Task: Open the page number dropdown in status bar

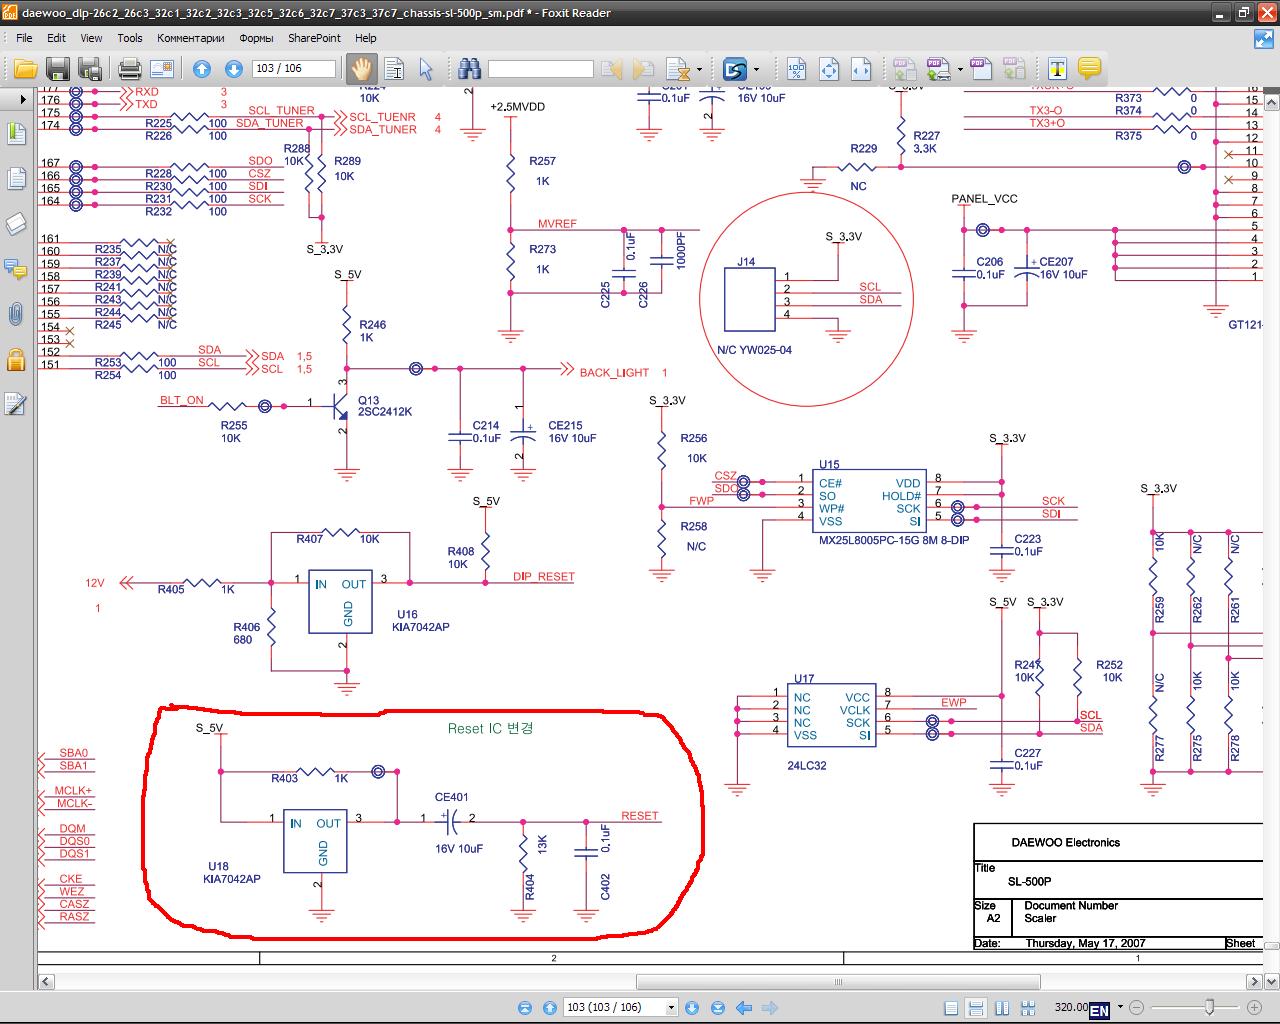Action: (x=671, y=1008)
